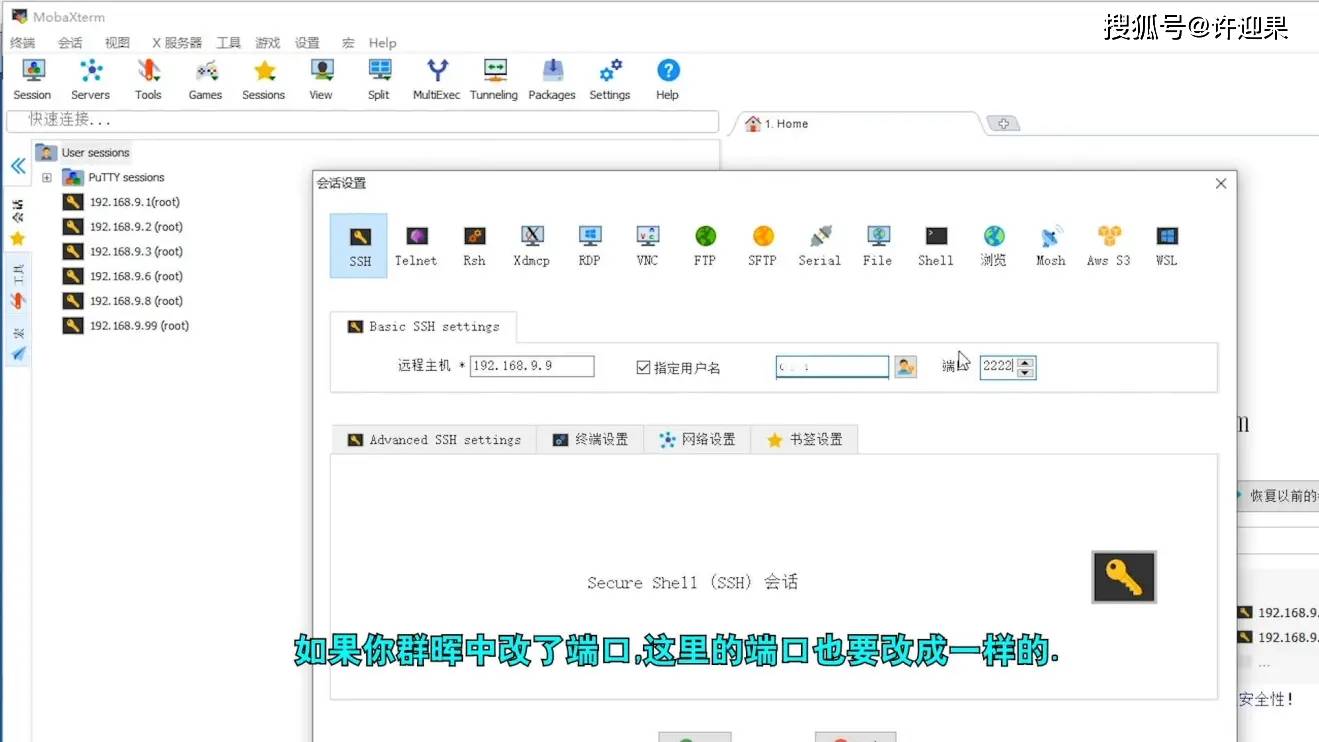Screen dimensions: 1319x742
Task: Select Rsh session type
Action: pyautogui.click(x=474, y=246)
